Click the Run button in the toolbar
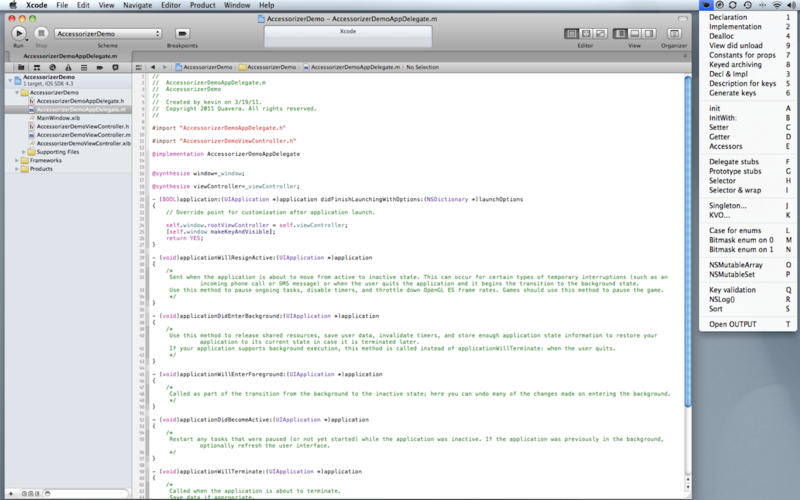The width and height of the screenshot is (800, 500). 18,33
